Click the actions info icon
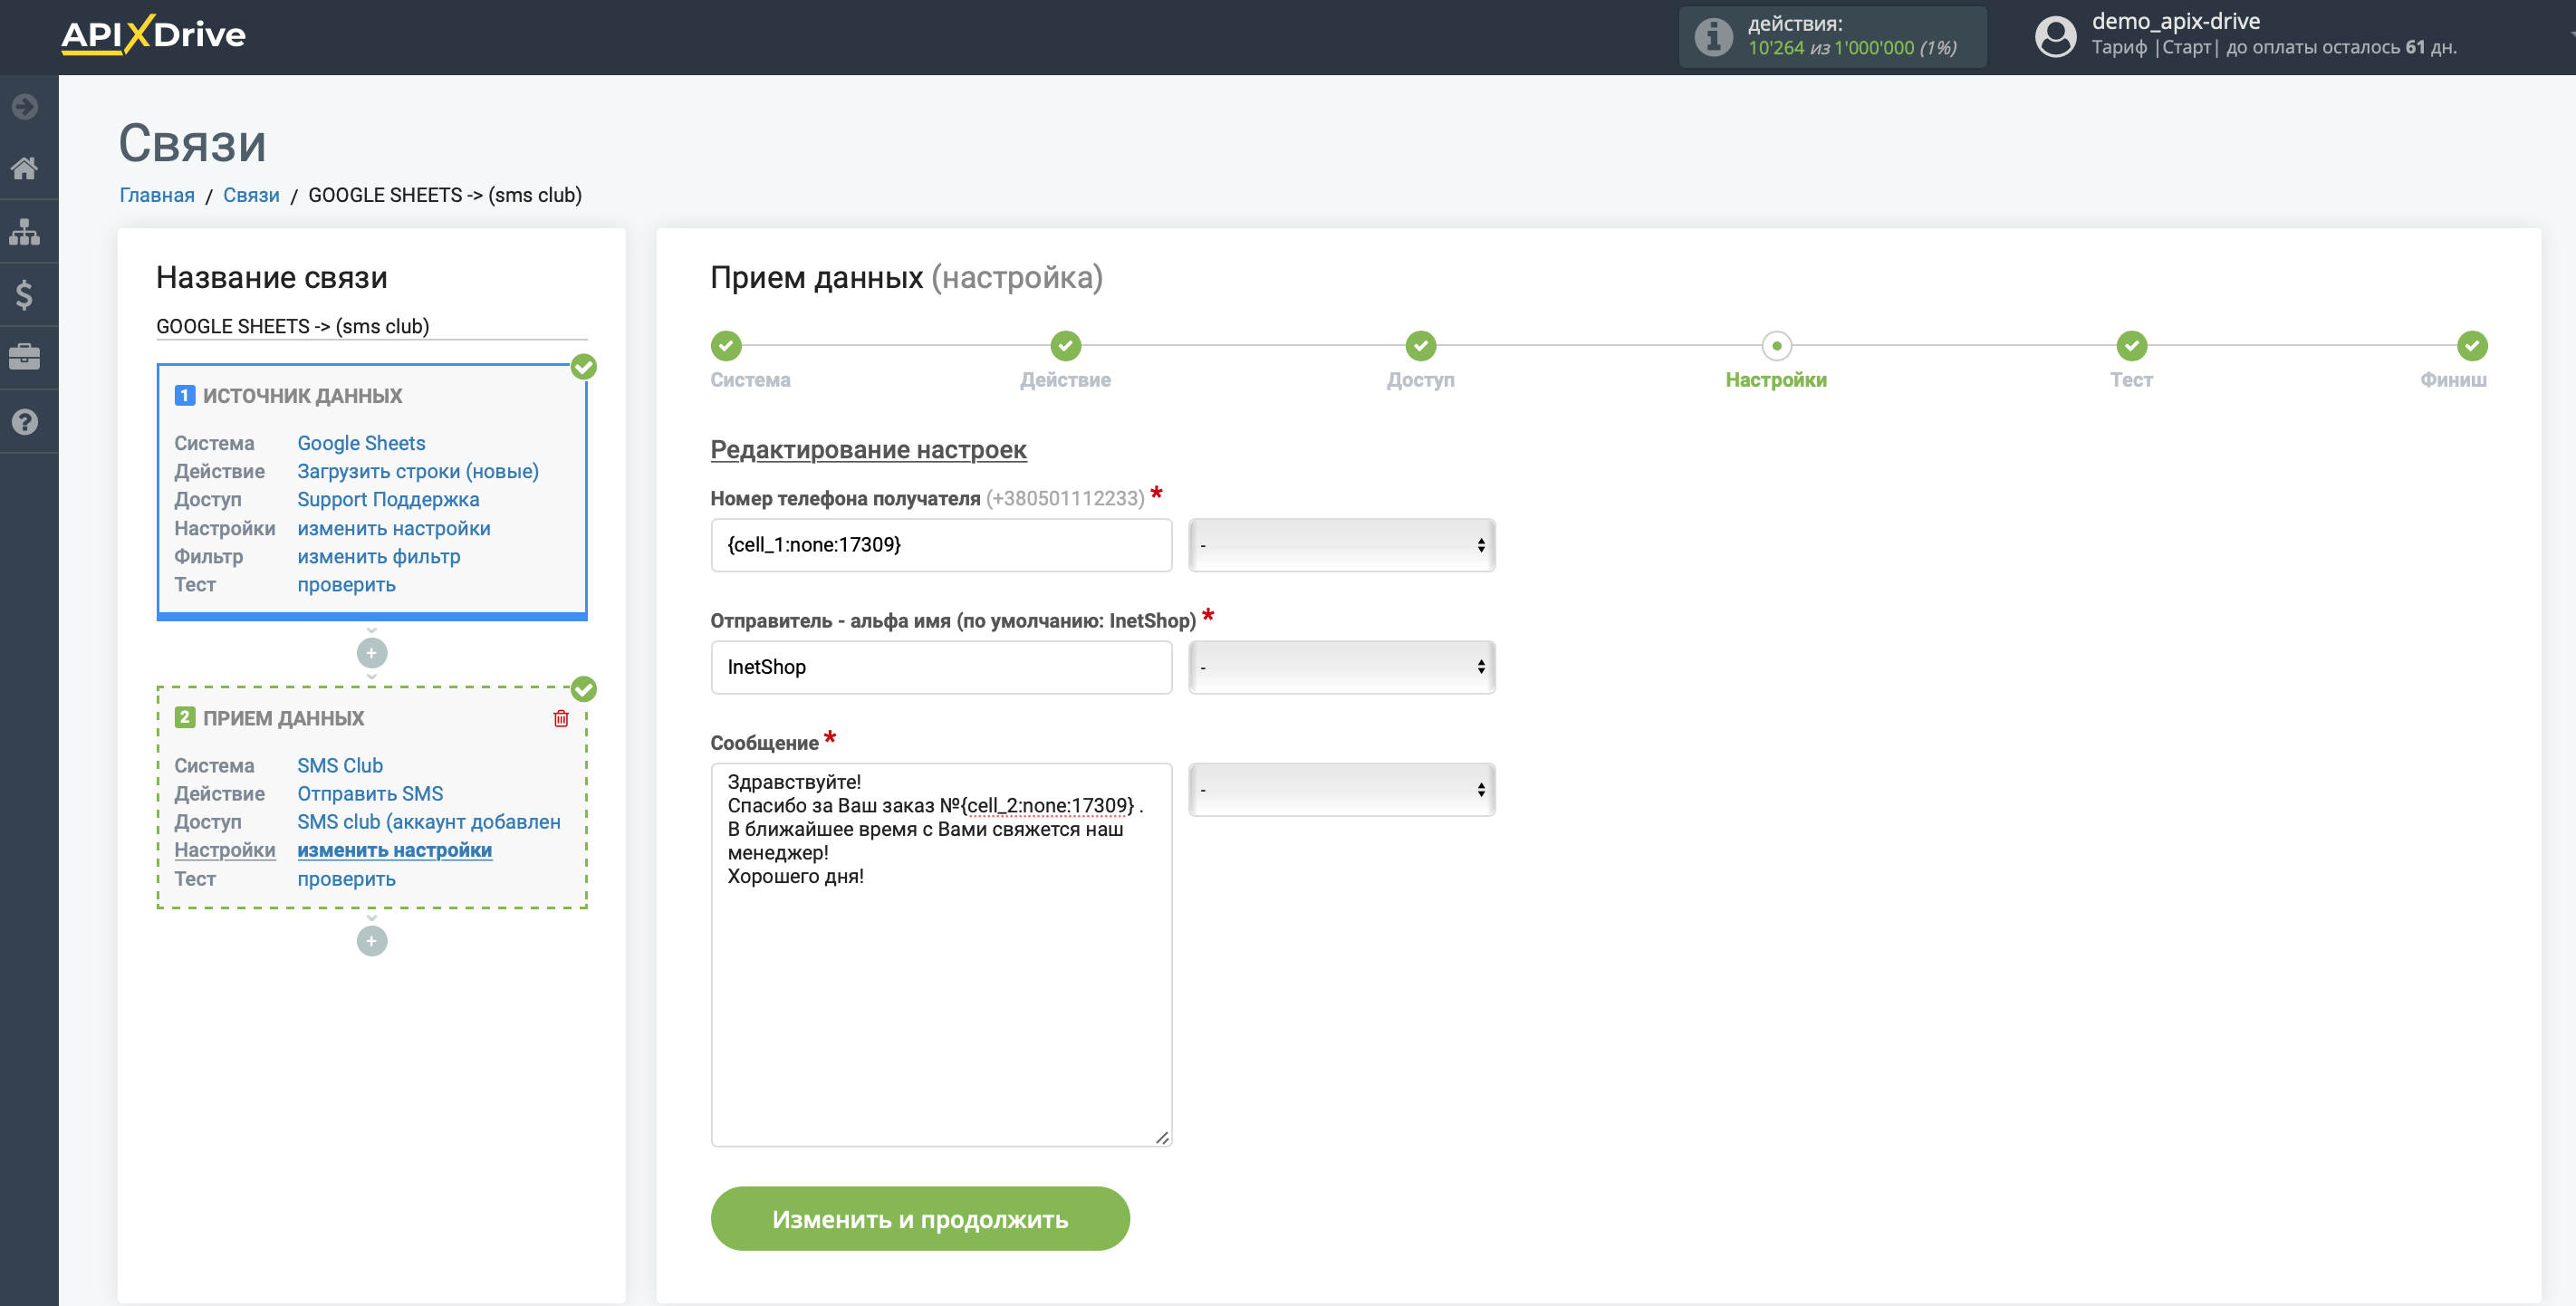The image size is (2576, 1306). (1713, 37)
